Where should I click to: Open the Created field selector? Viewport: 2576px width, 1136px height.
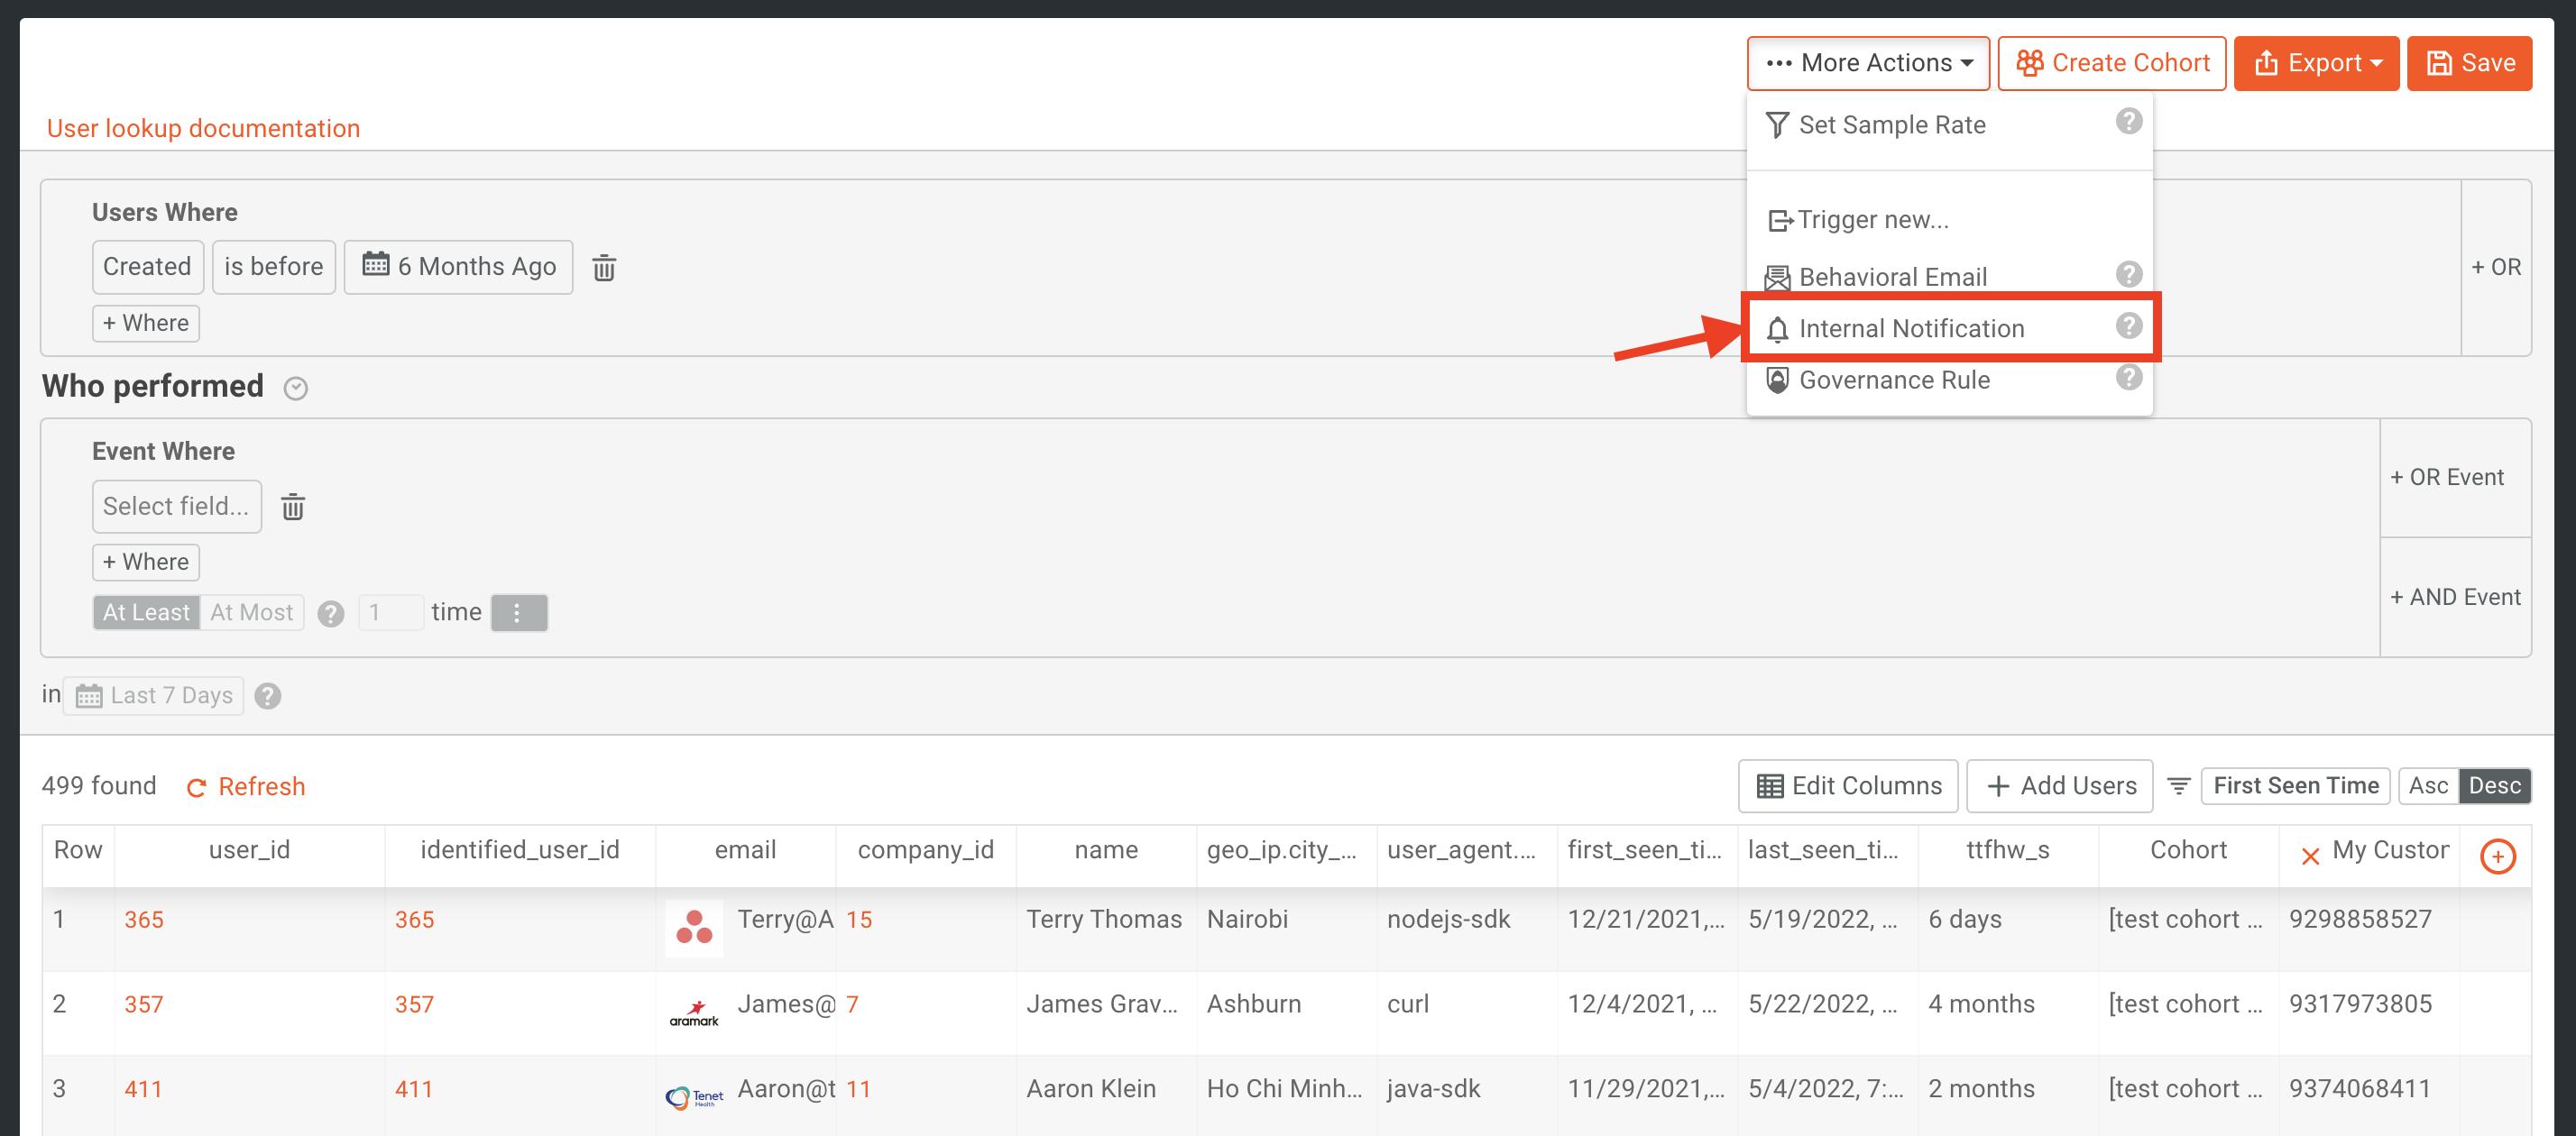pyautogui.click(x=148, y=266)
